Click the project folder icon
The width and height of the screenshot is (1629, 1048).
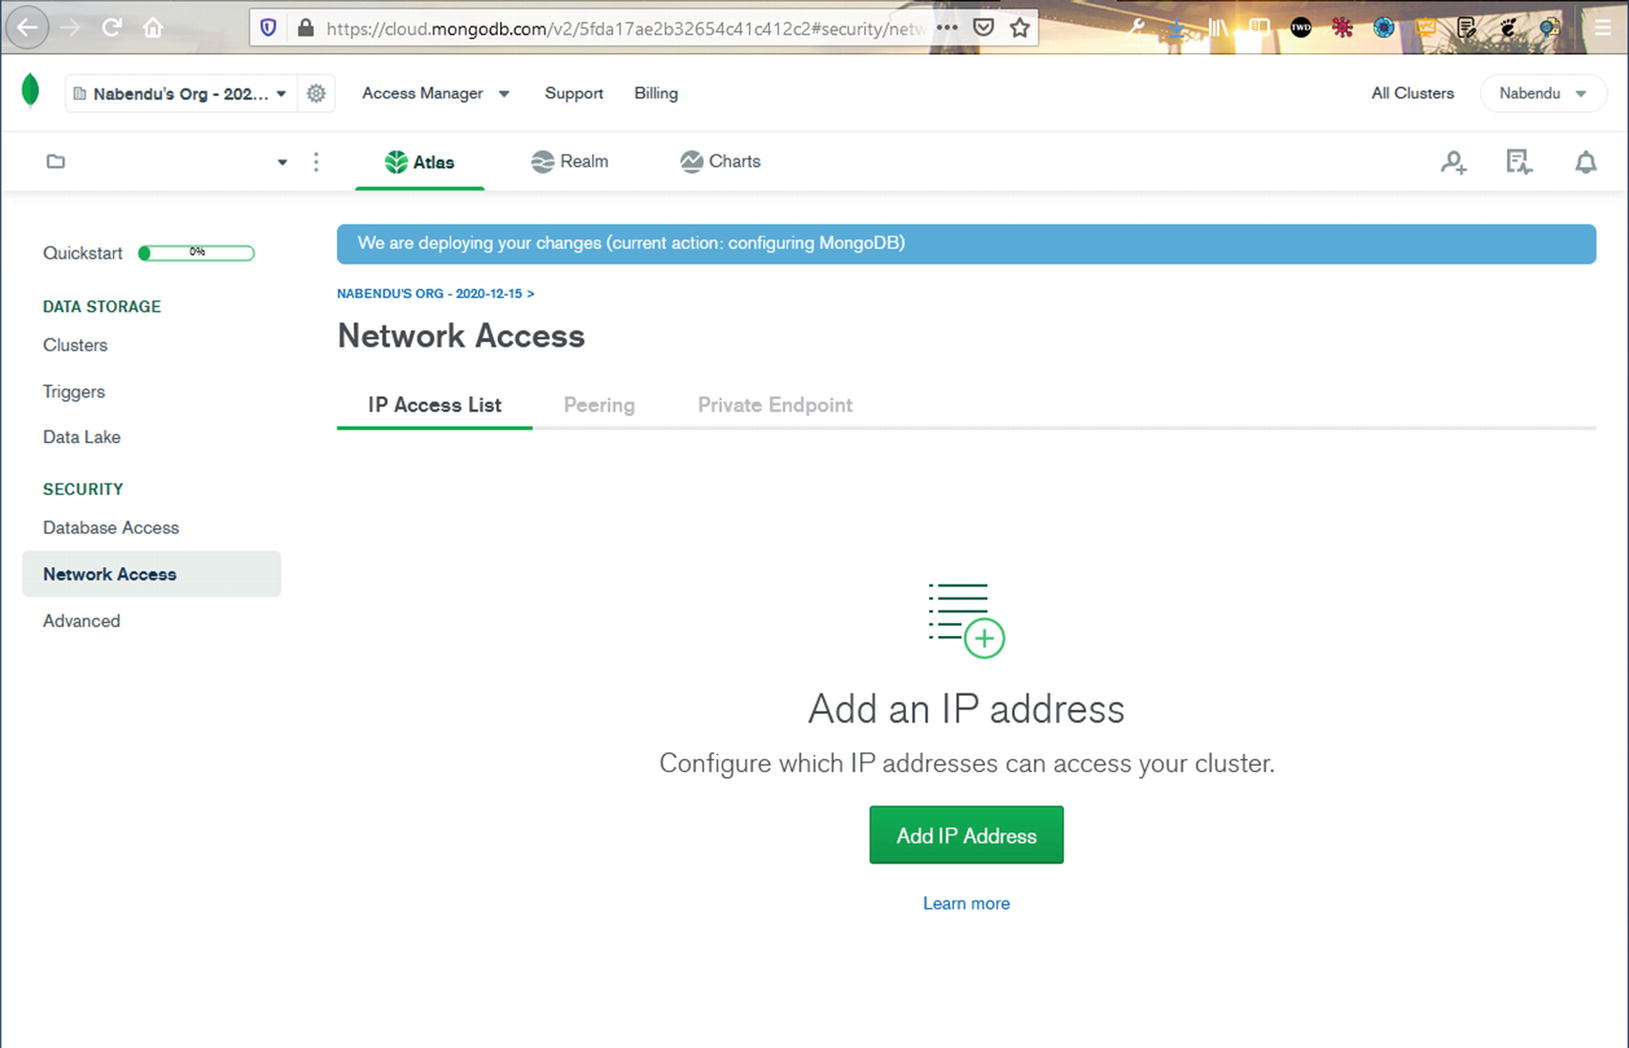[x=56, y=162]
